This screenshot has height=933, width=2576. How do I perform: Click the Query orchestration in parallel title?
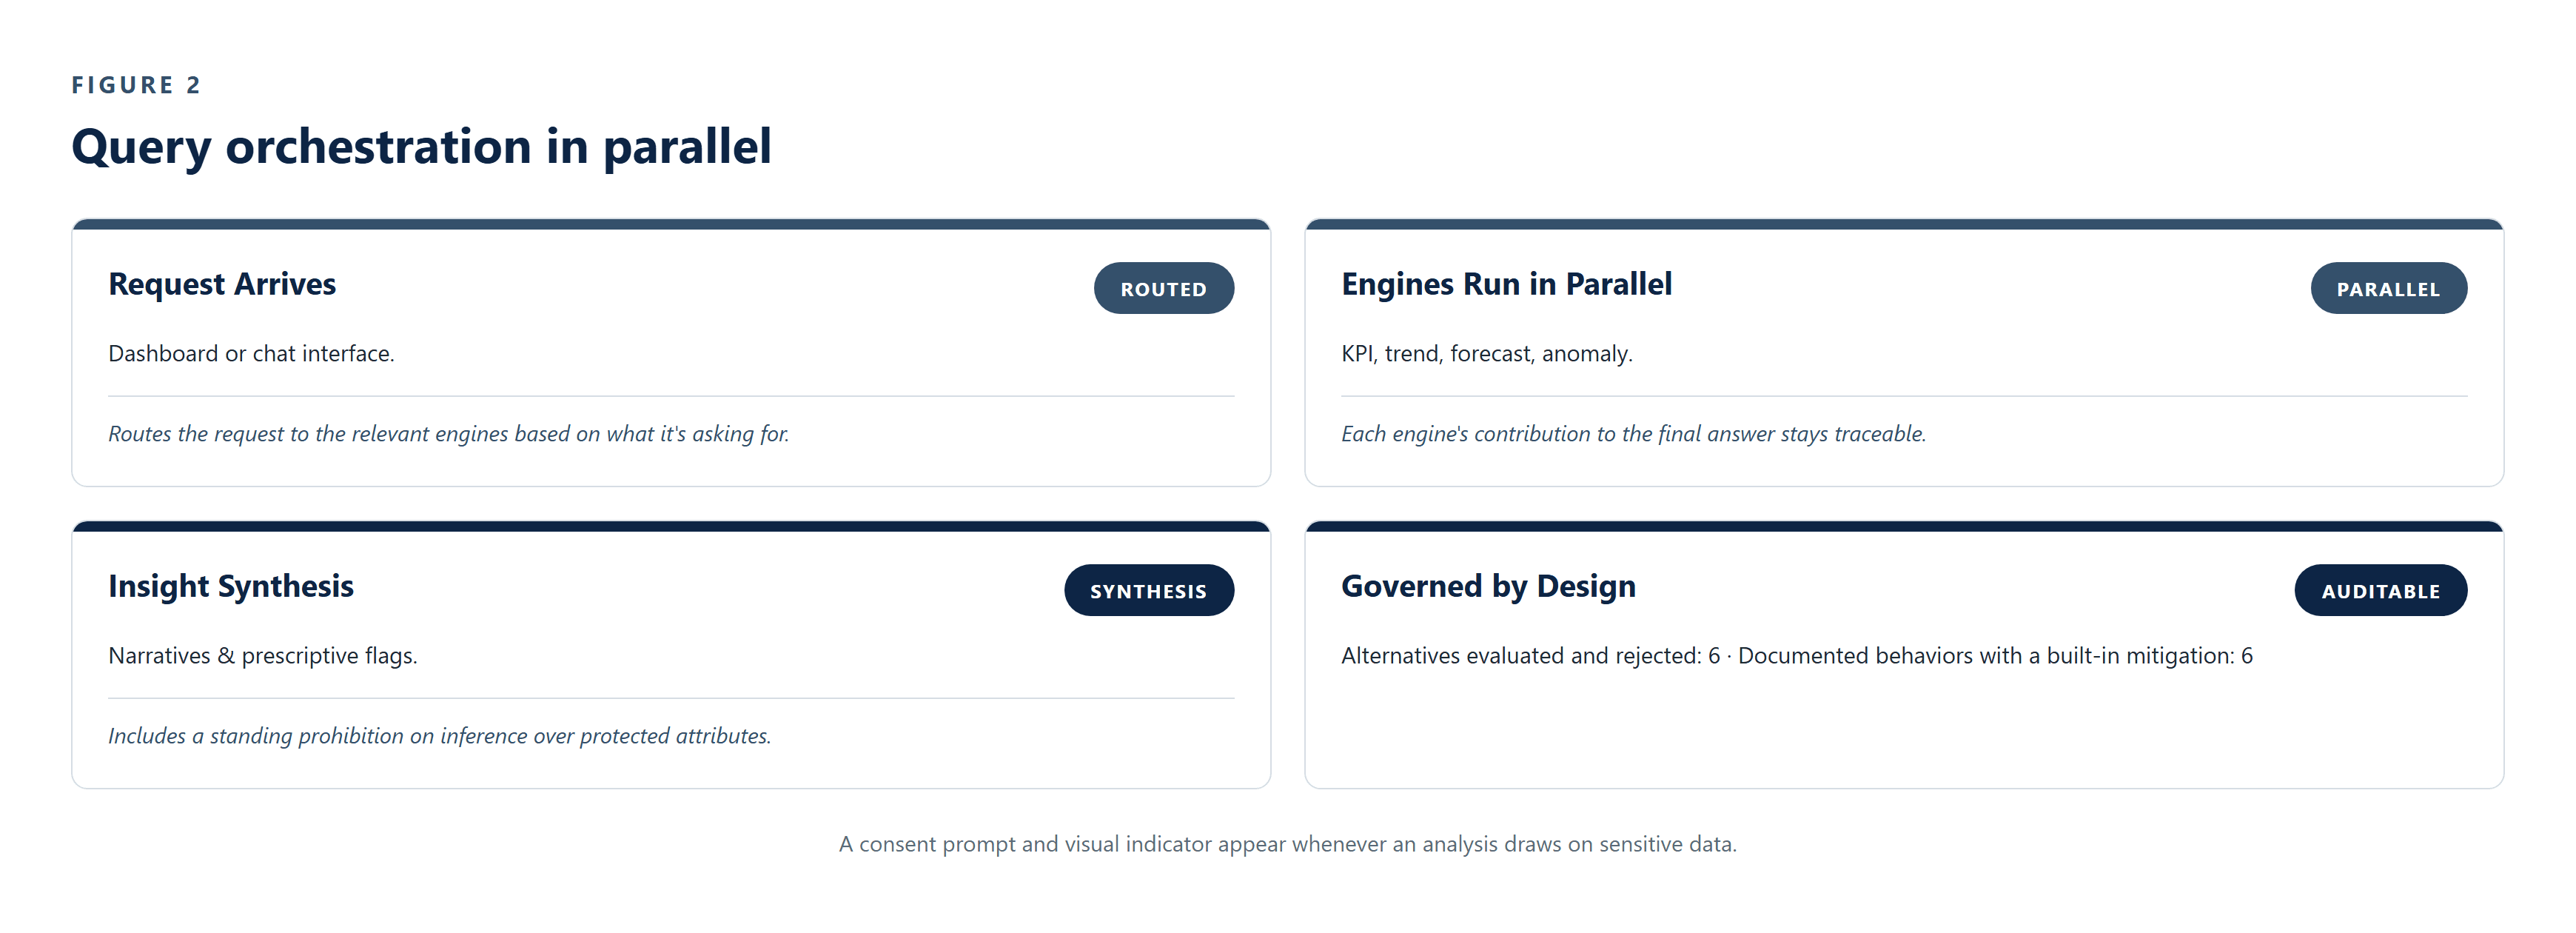click(x=421, y=147)
